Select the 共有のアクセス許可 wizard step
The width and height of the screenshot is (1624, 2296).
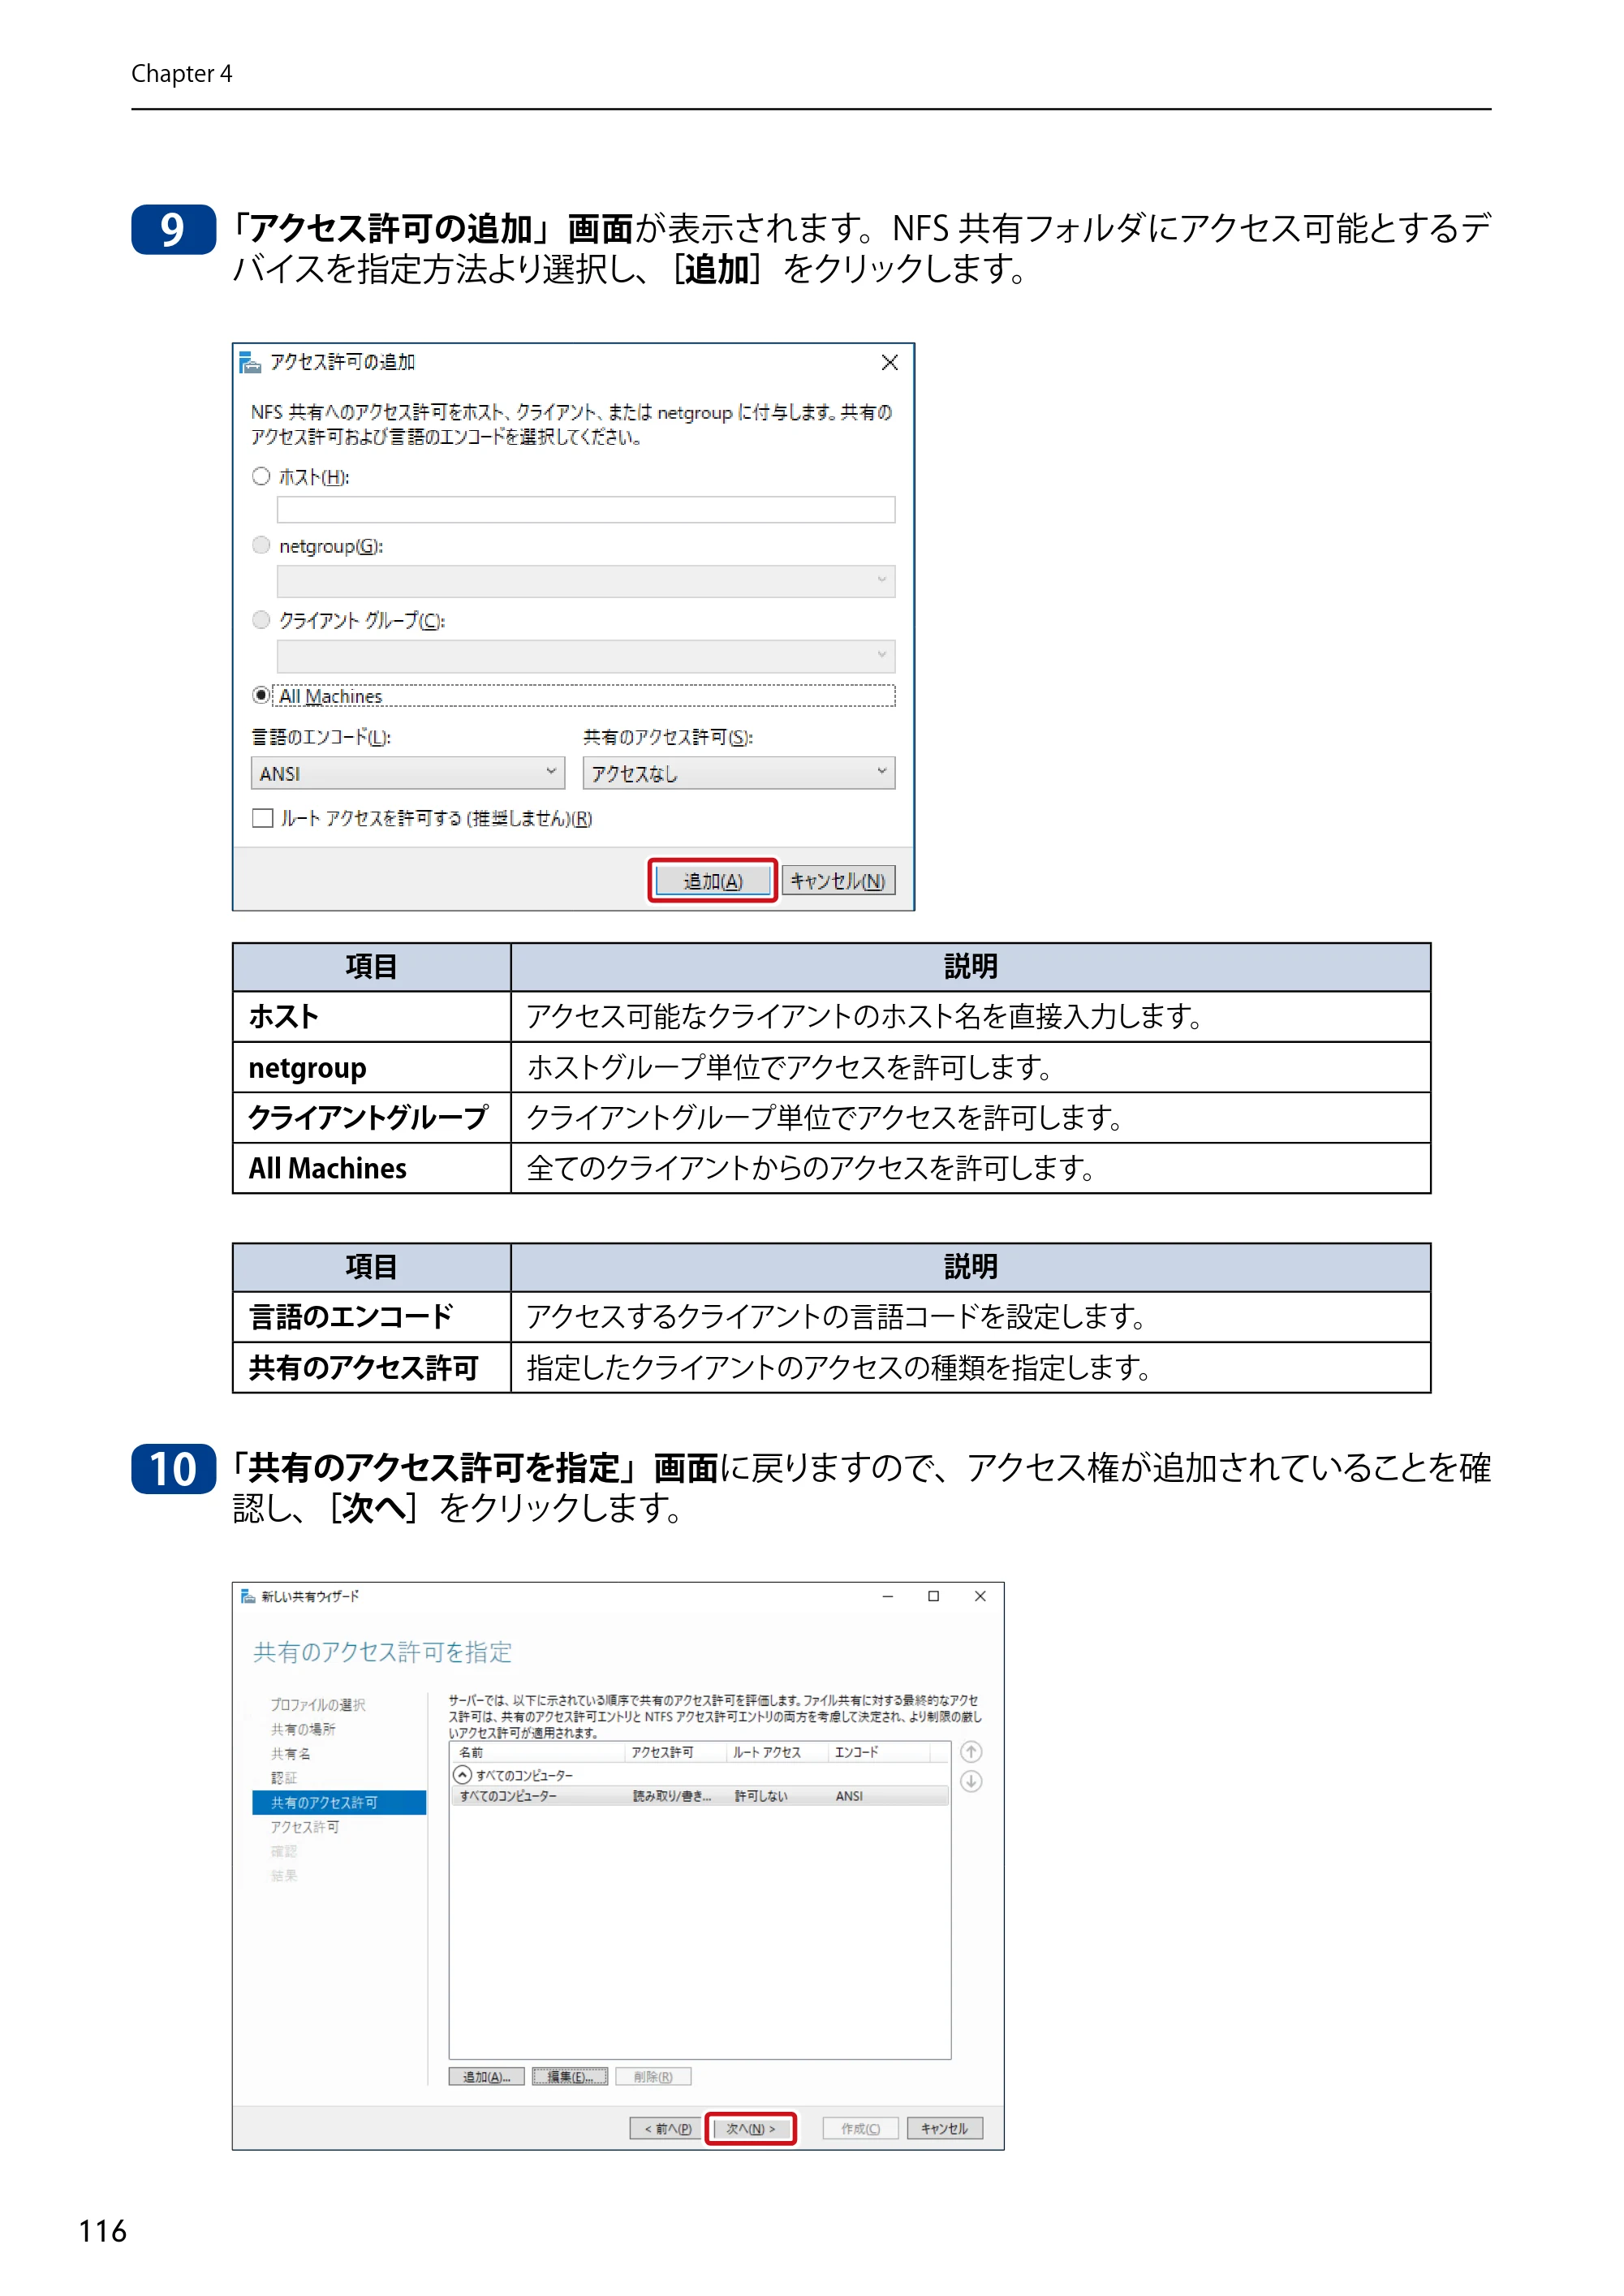click(x=339, y=1803)
